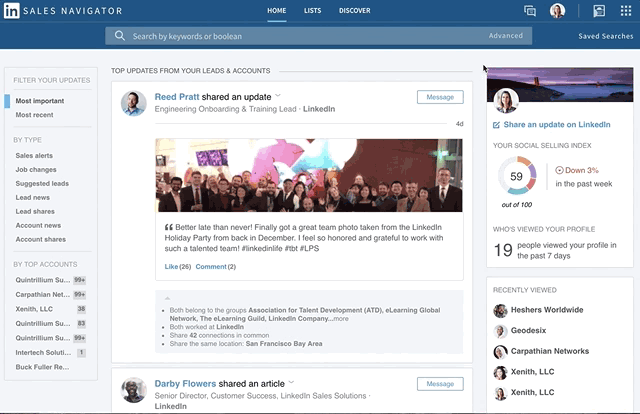Like Reed Pratt's update
This screenshot has width=640, height=414.
point(171,267)
